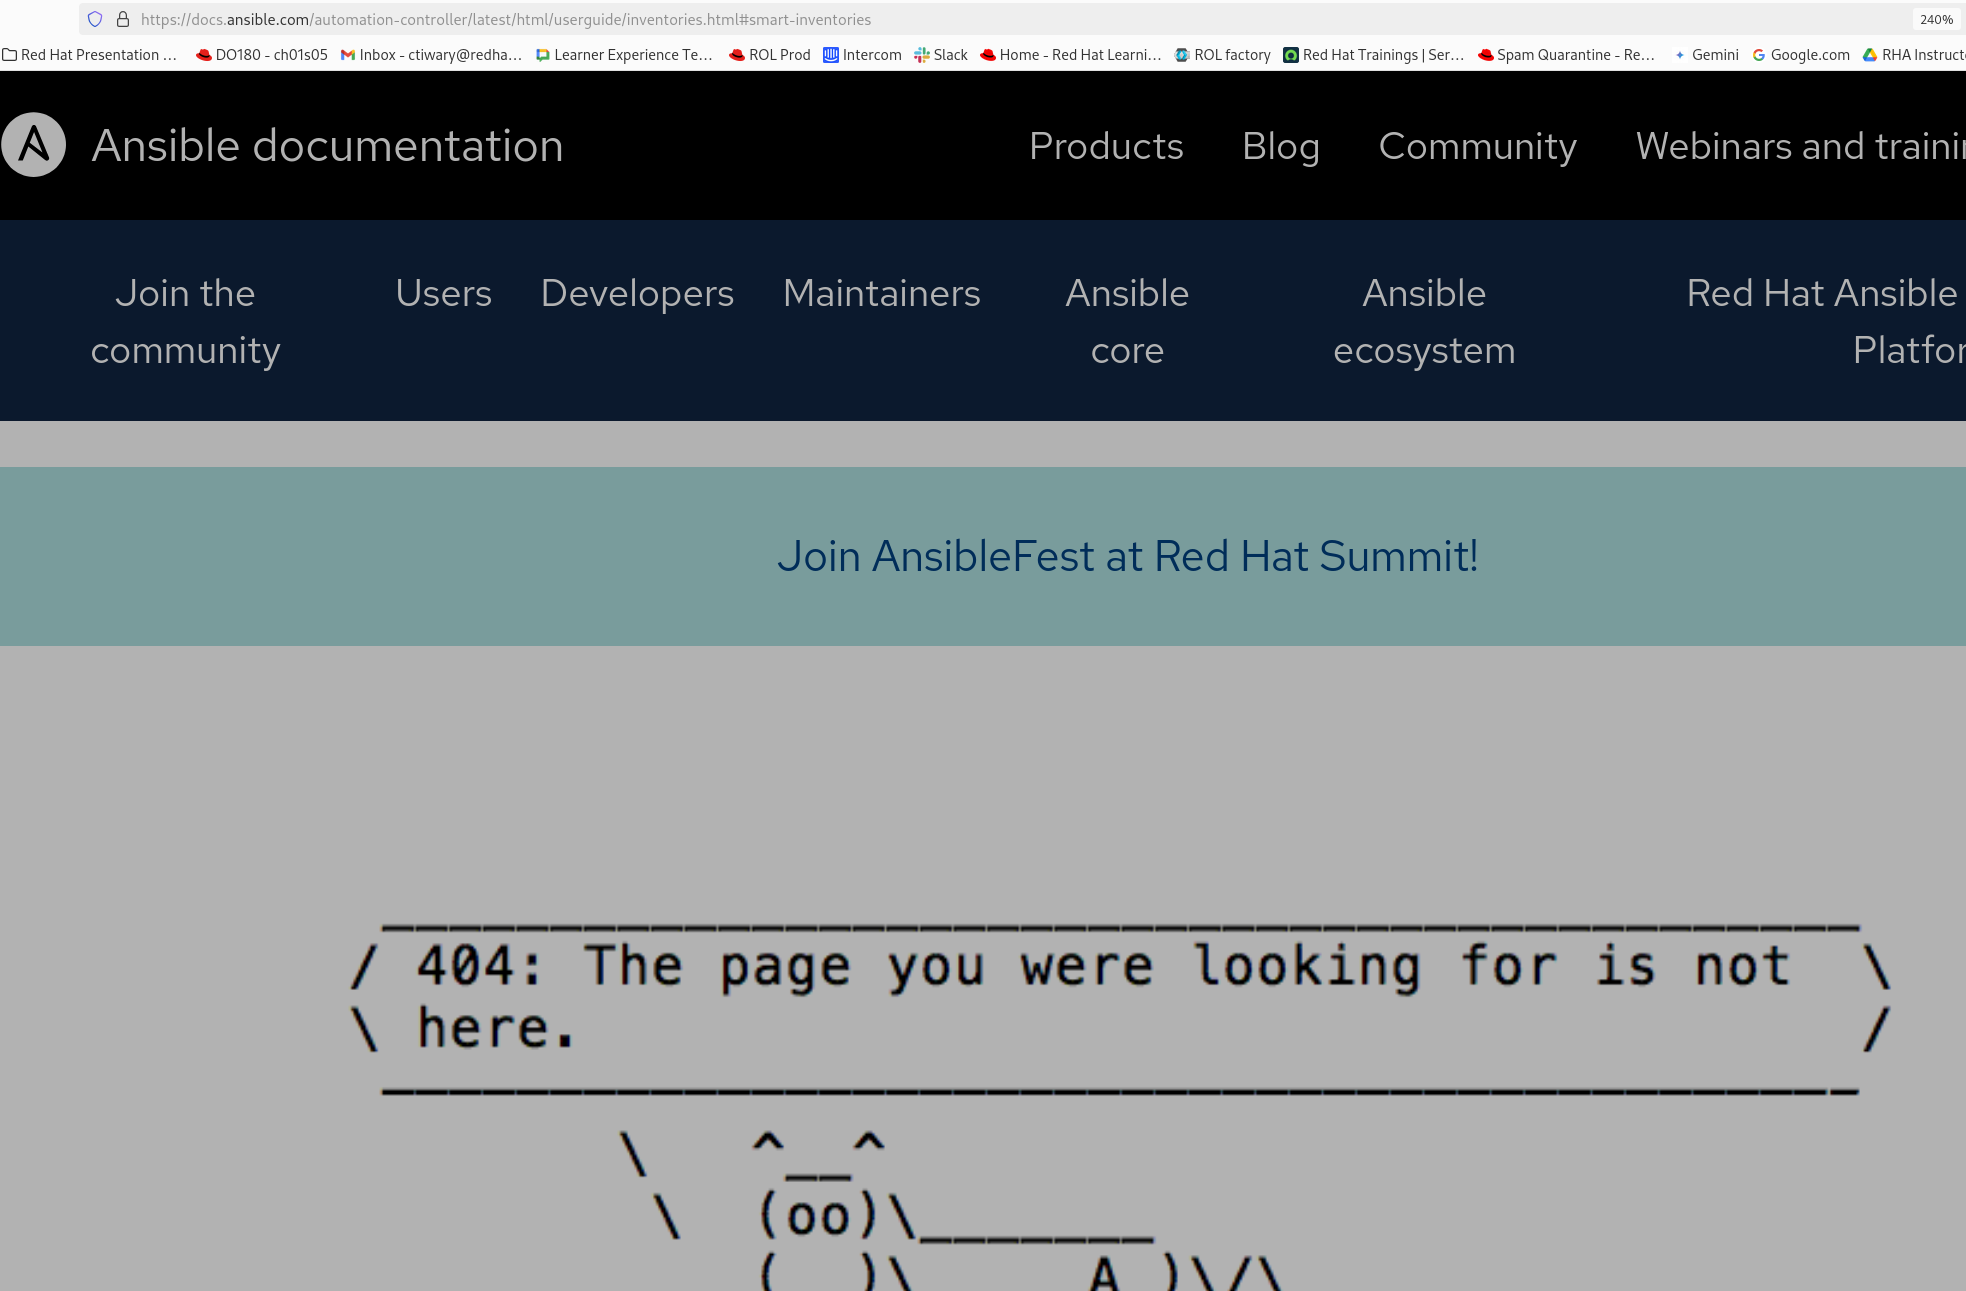Click the 240% zoom level indicator
This screenshot has height=1291, width=1966.
click(1936, 19)
